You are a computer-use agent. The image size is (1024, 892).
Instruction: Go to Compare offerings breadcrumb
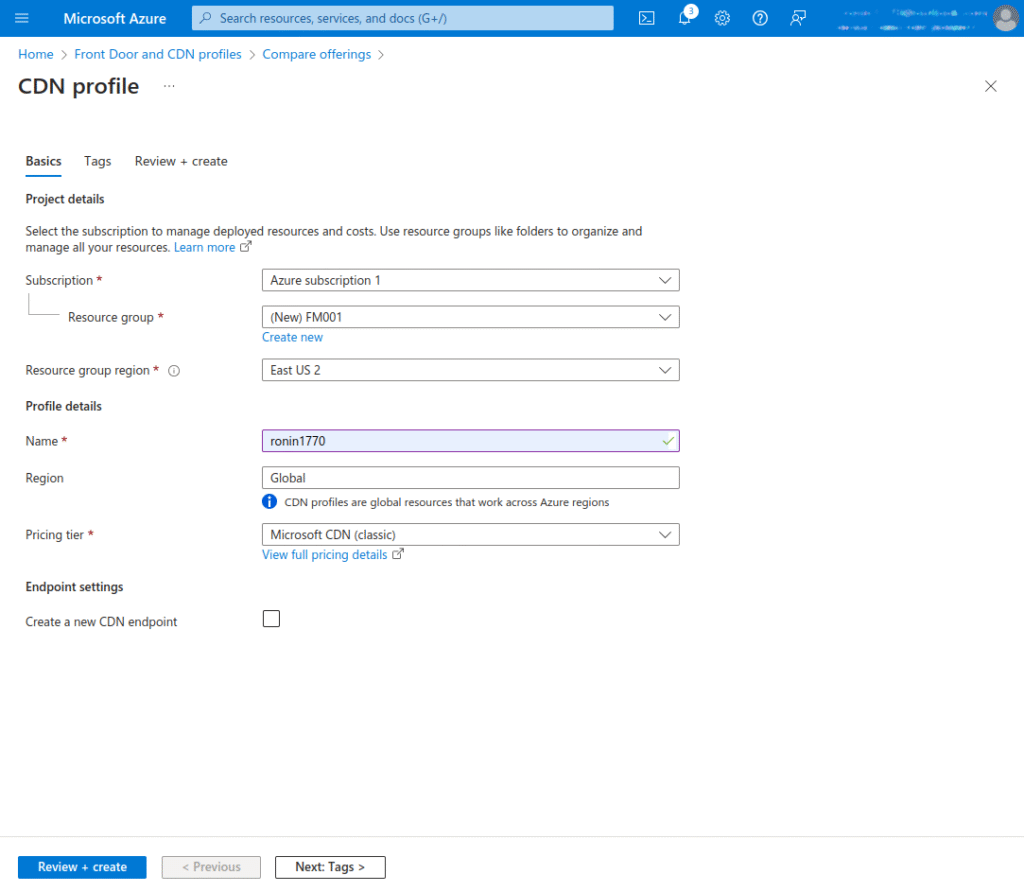[317, 54]
